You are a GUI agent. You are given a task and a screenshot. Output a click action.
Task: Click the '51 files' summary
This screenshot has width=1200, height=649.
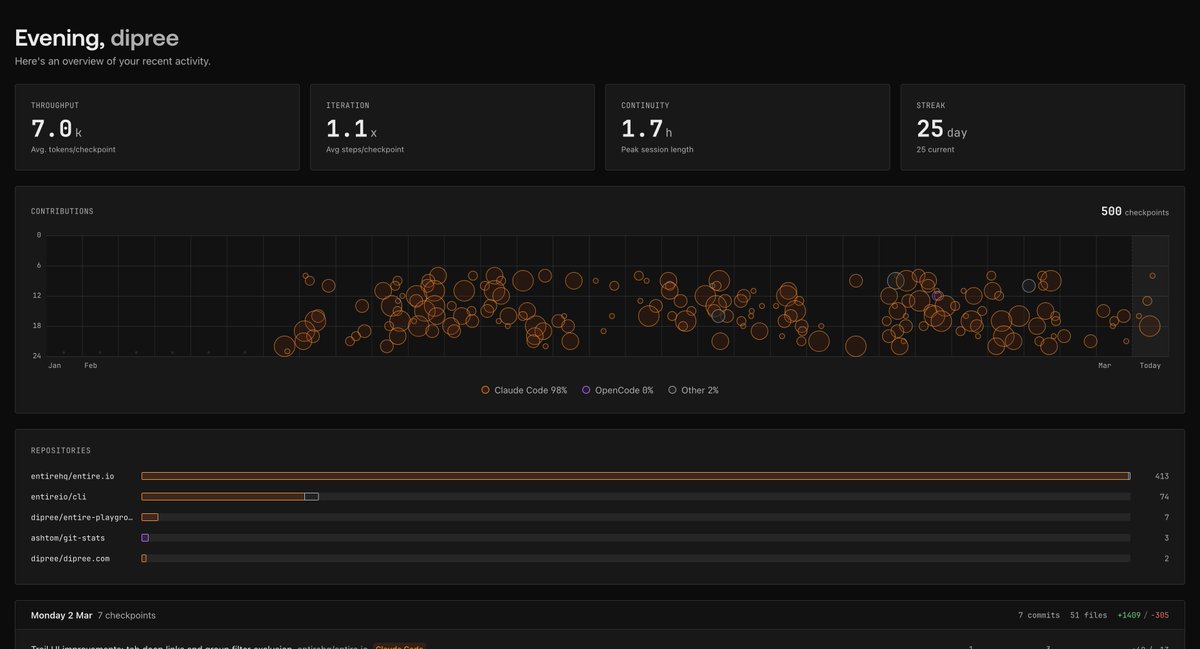click(1088, 615)
